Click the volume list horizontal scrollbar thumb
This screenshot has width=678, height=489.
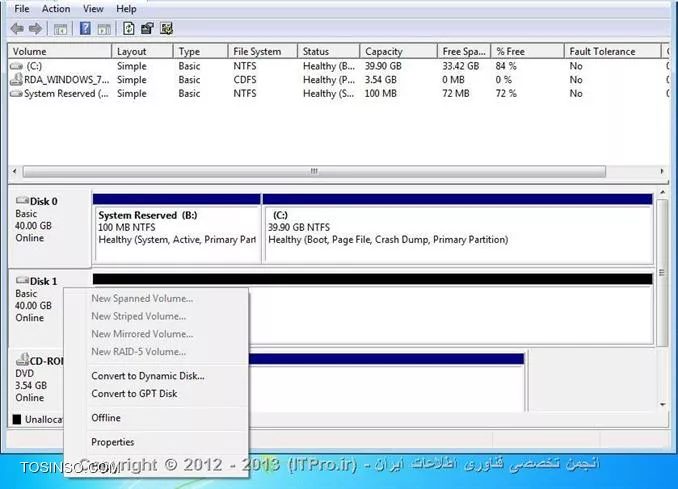coord(314,172)
